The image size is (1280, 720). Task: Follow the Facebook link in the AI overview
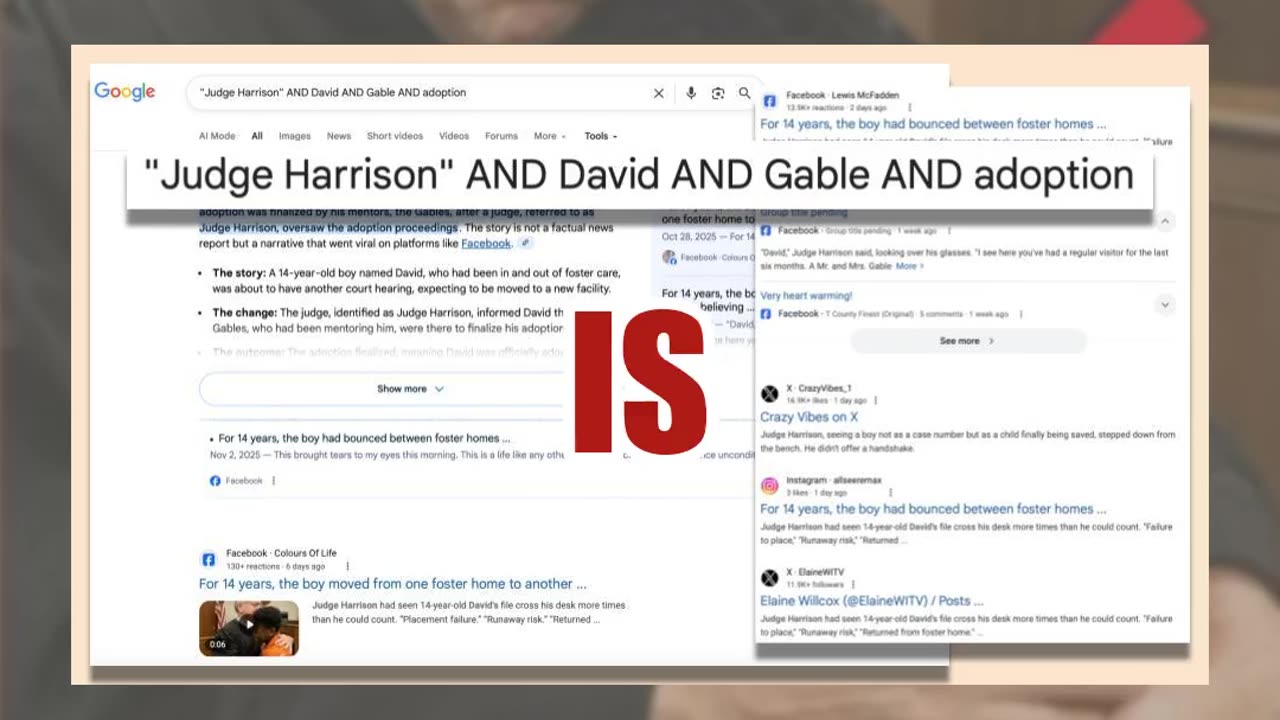pyautogui.click(x=486, y=243)
